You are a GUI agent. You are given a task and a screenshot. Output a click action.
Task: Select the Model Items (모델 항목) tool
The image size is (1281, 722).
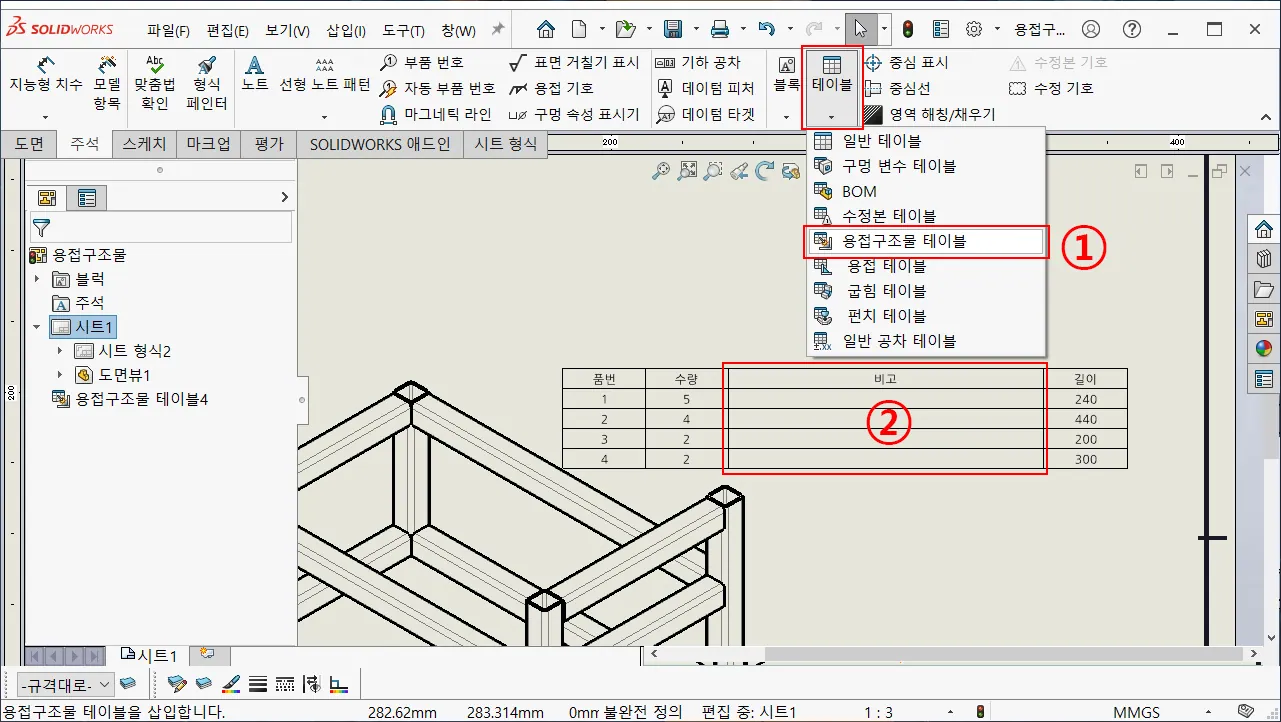click(107, 82)
